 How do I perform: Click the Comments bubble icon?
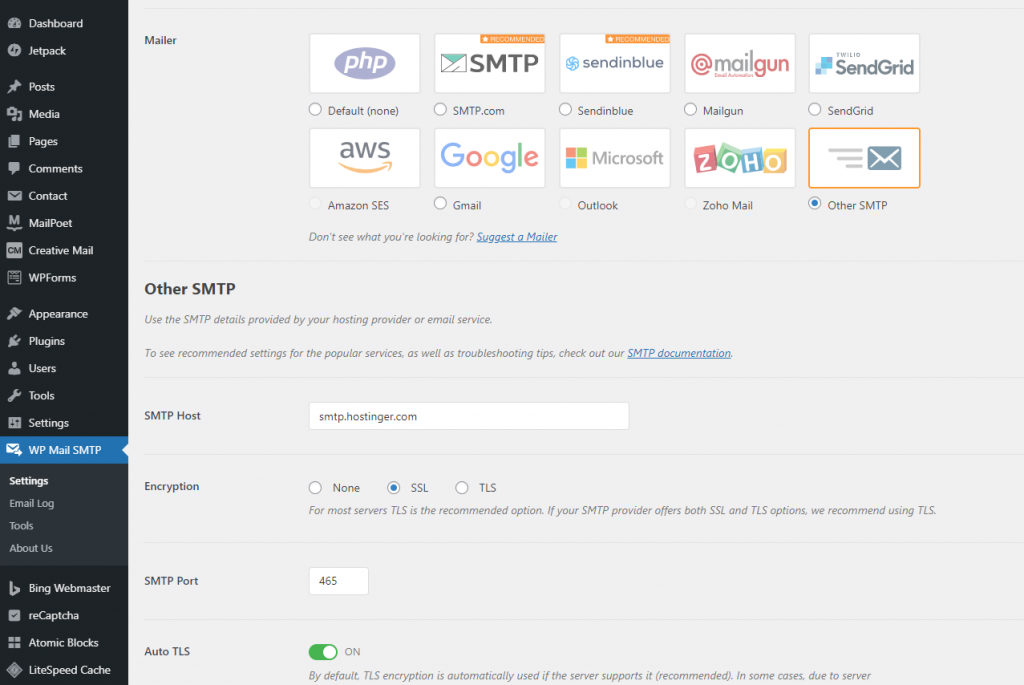click(14, 168)
